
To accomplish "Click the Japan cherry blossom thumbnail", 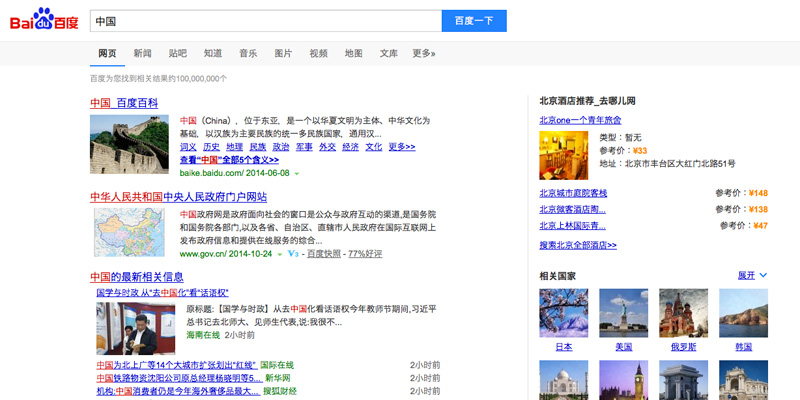I will (x=564, y=313).
